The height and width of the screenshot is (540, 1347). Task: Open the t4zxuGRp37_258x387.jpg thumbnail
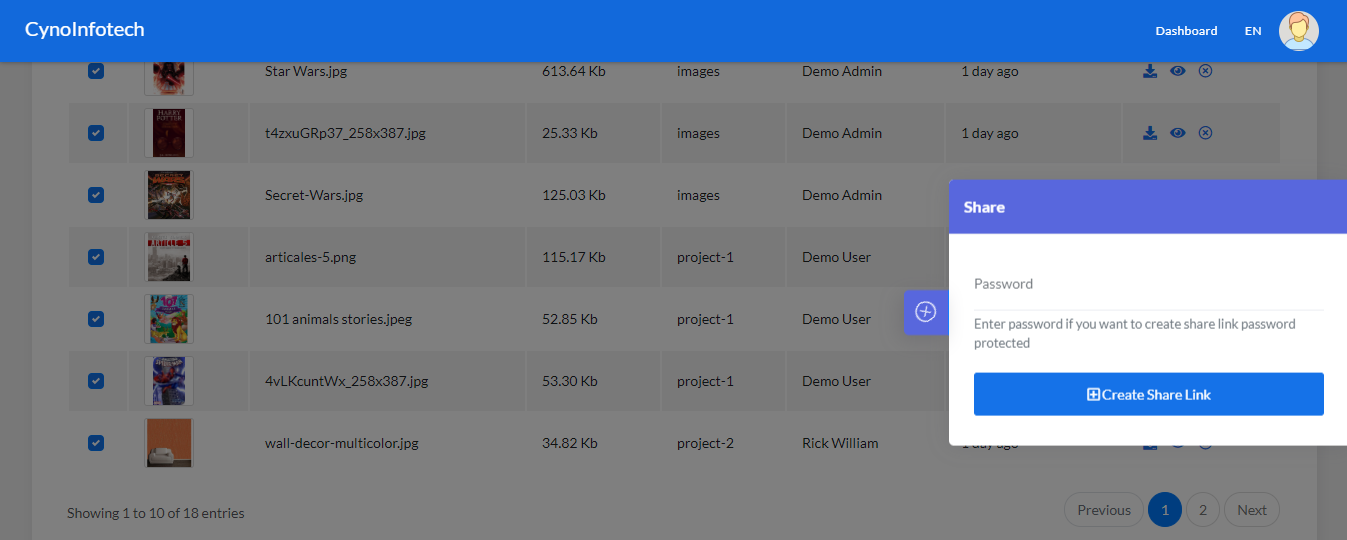pyautogui.click(x=169, y=133)
